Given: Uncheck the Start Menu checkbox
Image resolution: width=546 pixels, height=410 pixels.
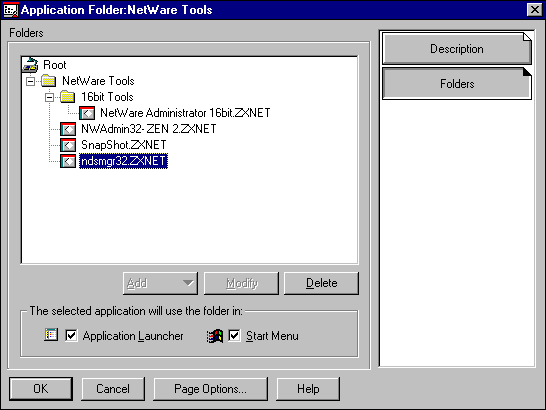Looking at the screenshot, I should [234, 336].
